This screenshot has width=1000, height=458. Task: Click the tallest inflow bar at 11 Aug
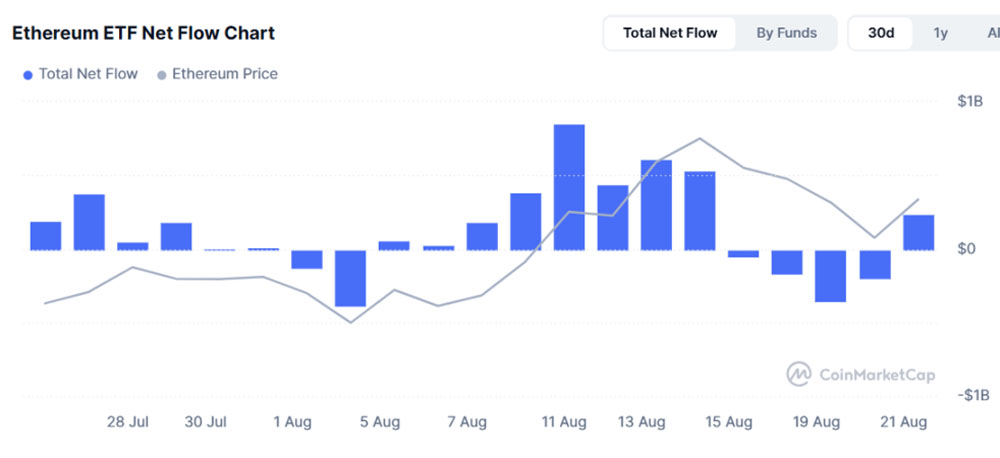pyautogui.click(x=569, y=187)
